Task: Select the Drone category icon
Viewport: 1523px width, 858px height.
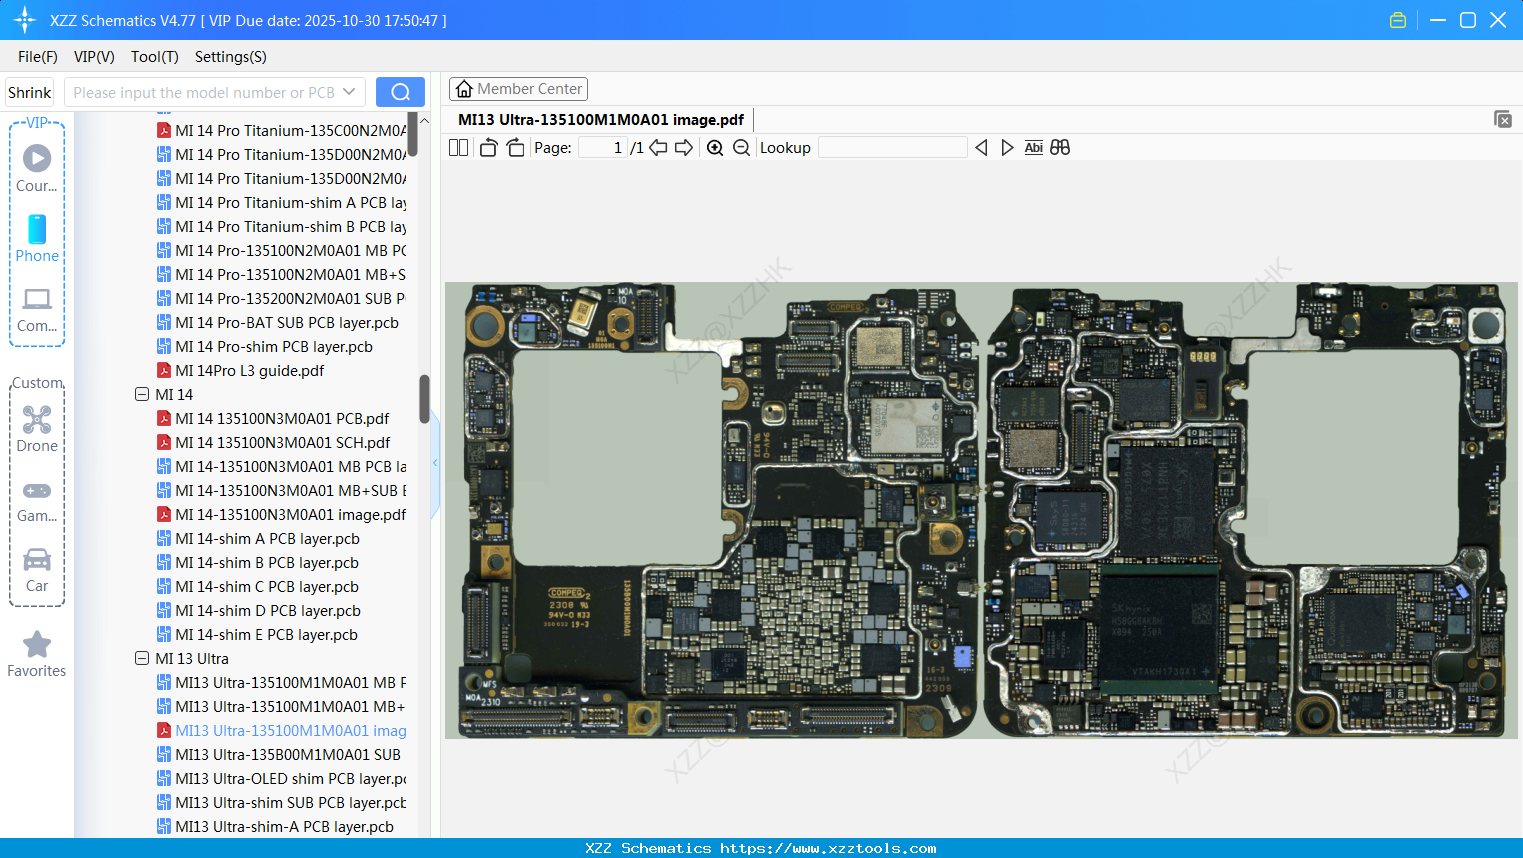Action: click(x=36, y=420)
